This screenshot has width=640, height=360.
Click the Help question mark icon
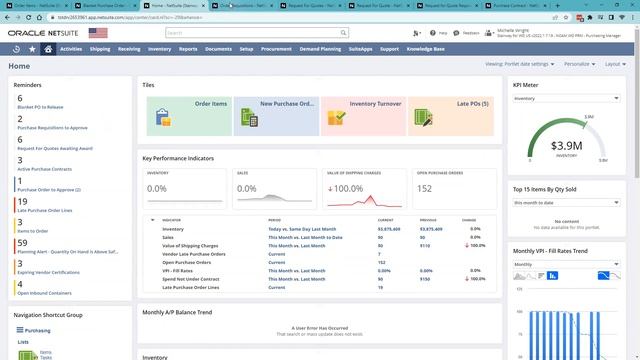coord(433,33)
